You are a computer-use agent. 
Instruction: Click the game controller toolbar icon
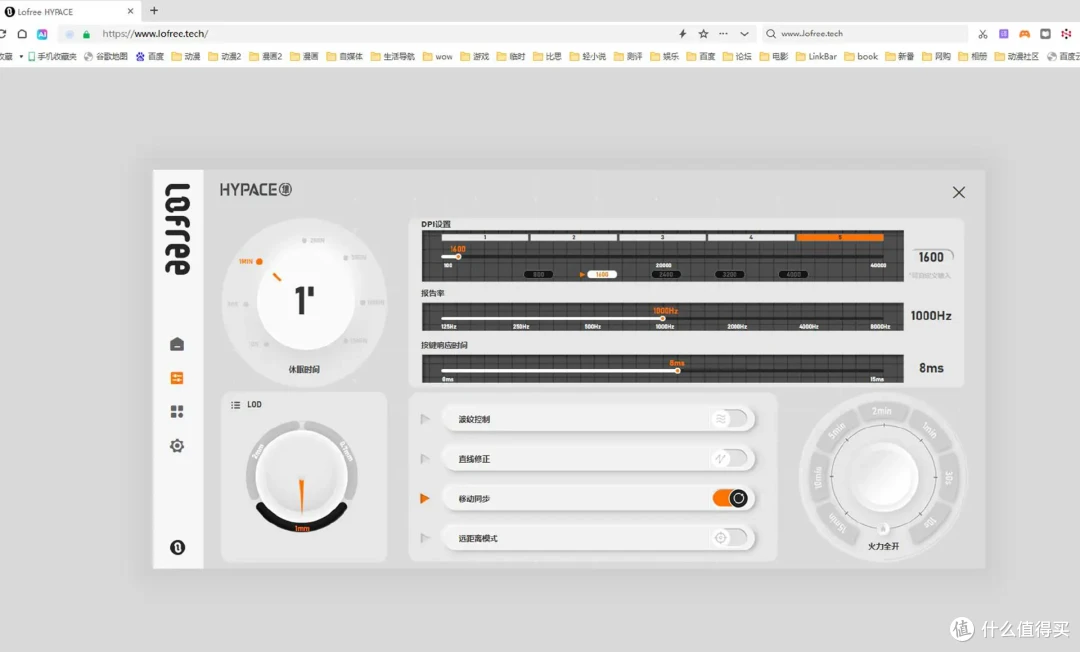(x=1025, y=34)
